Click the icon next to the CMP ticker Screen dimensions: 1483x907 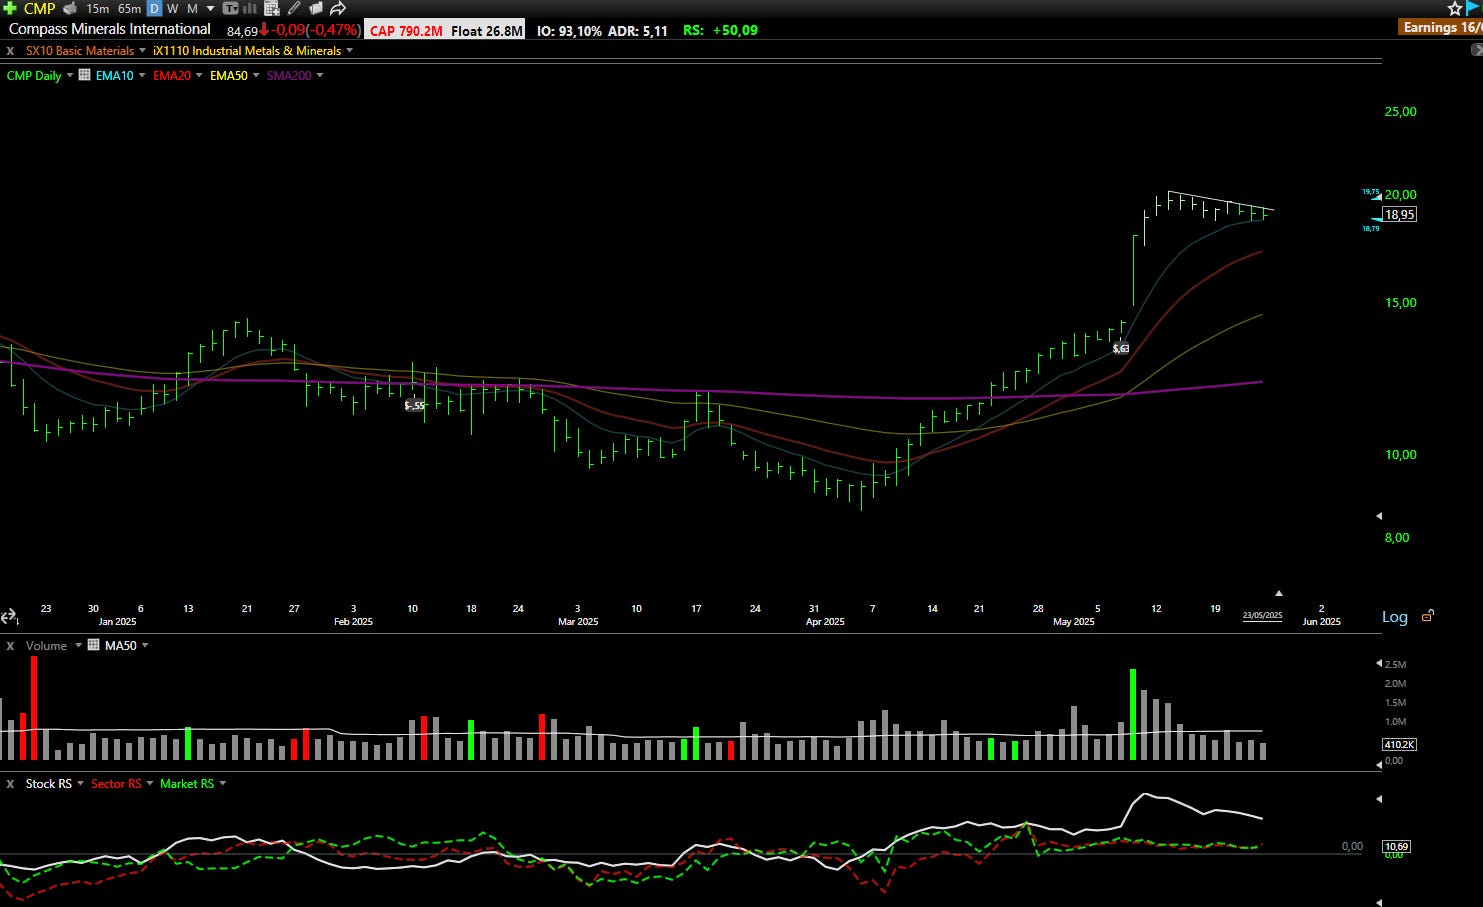coord(70,8)
